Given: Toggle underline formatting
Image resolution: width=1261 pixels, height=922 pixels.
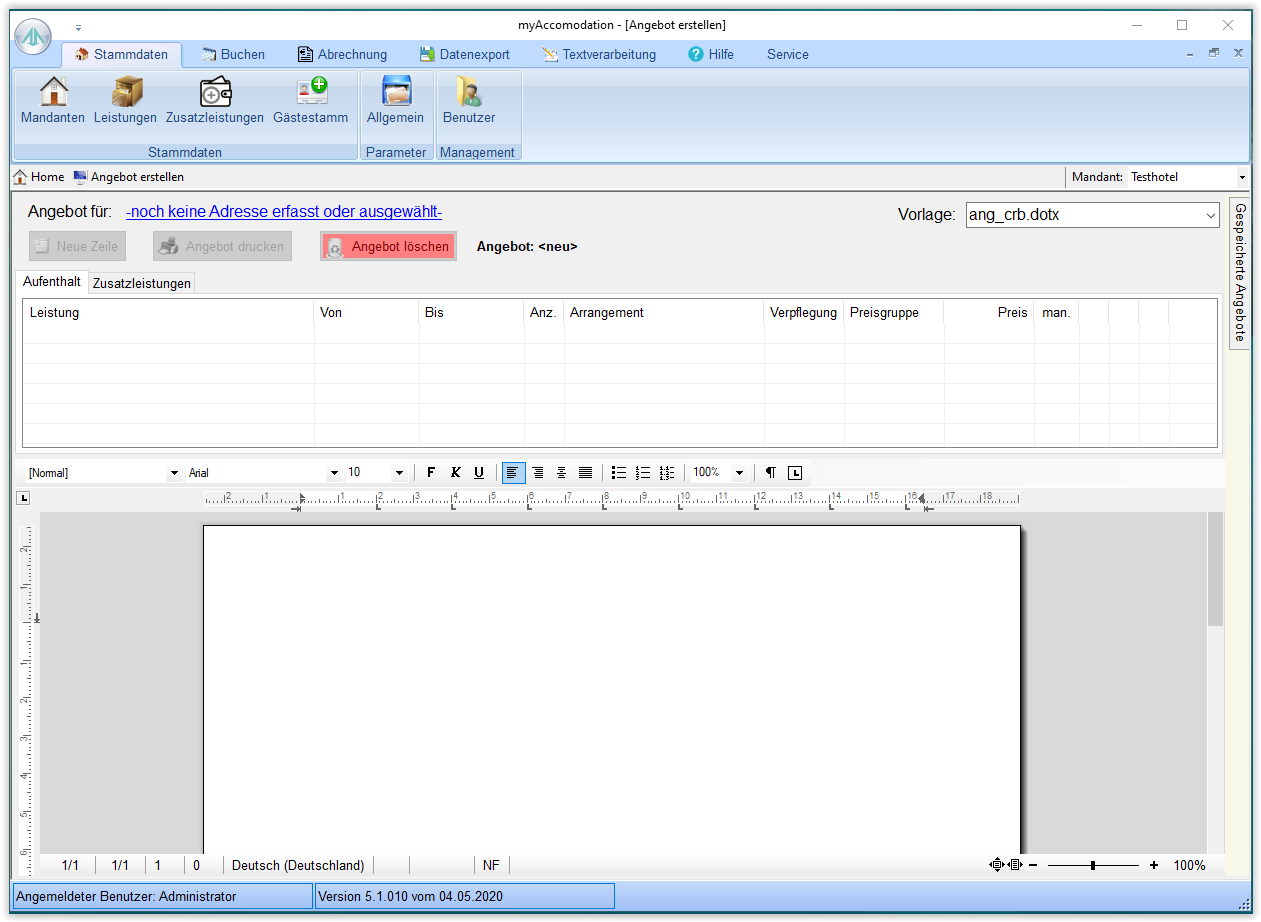Looking at the screenshot, I should [479, 473].
